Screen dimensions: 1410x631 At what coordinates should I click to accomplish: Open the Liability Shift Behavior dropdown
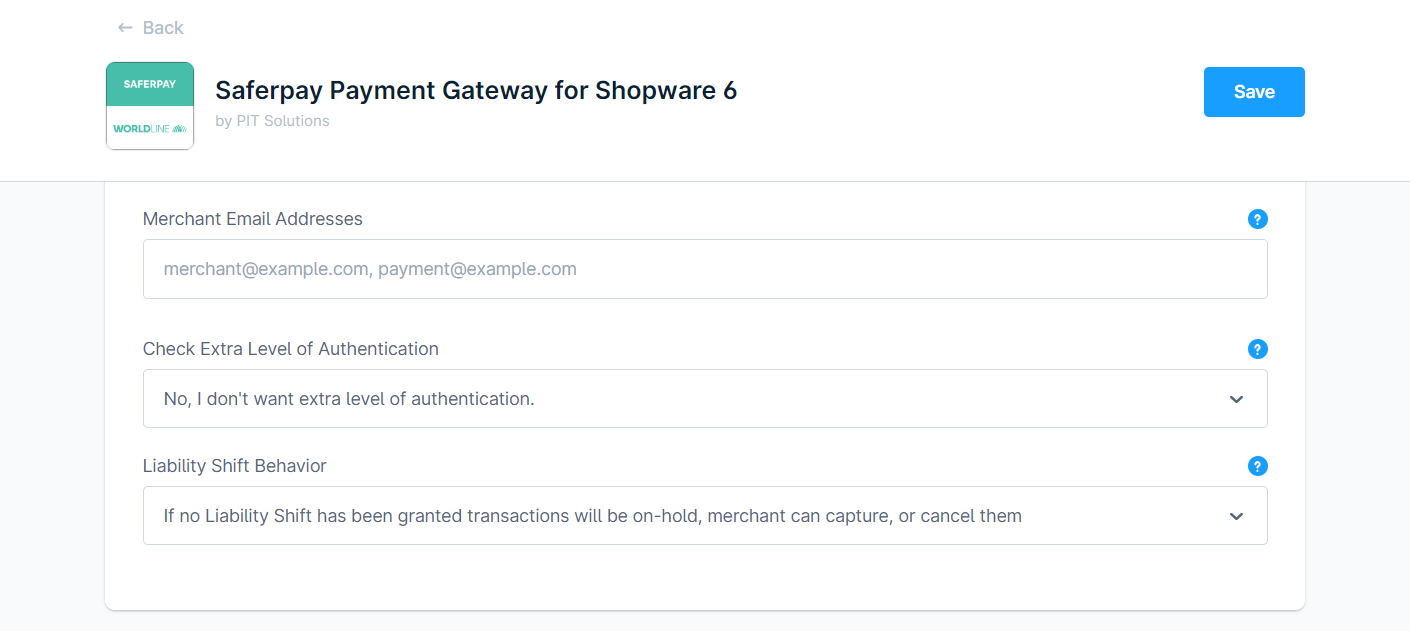click(705, 516)
